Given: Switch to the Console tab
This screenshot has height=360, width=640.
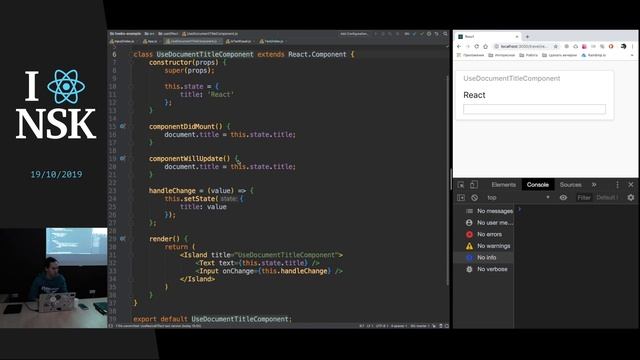Looking at the screenshot, I should (538, 185).
